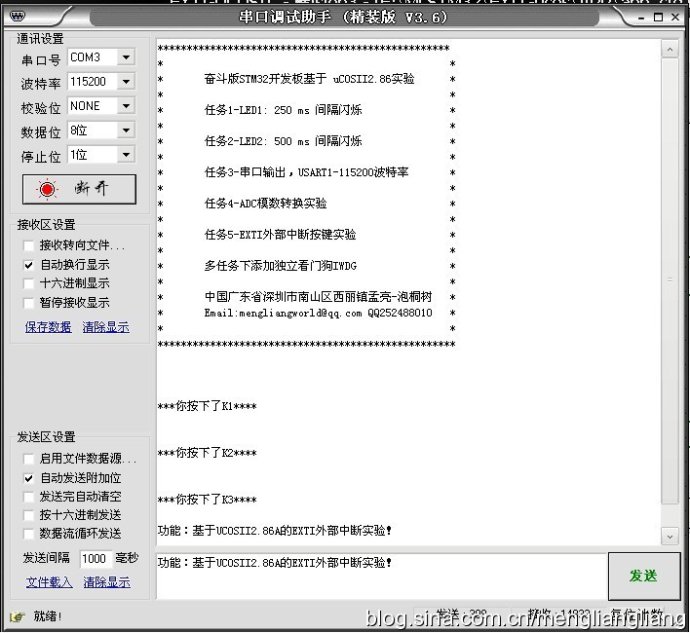Click the status bar hand icon
The width and height of the screenshot is (690, 633).
coord(17,617)
